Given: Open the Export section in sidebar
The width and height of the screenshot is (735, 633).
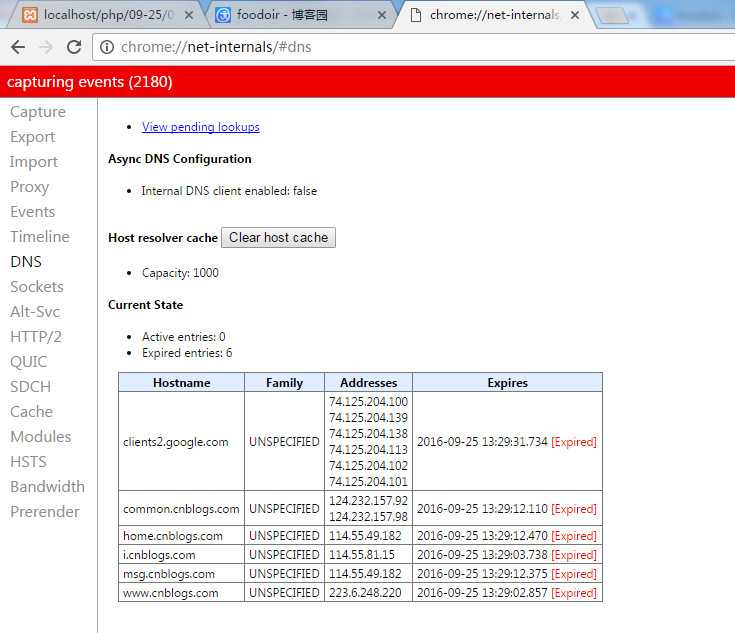Looking at the screenshot, I should [x=33, y=136].
